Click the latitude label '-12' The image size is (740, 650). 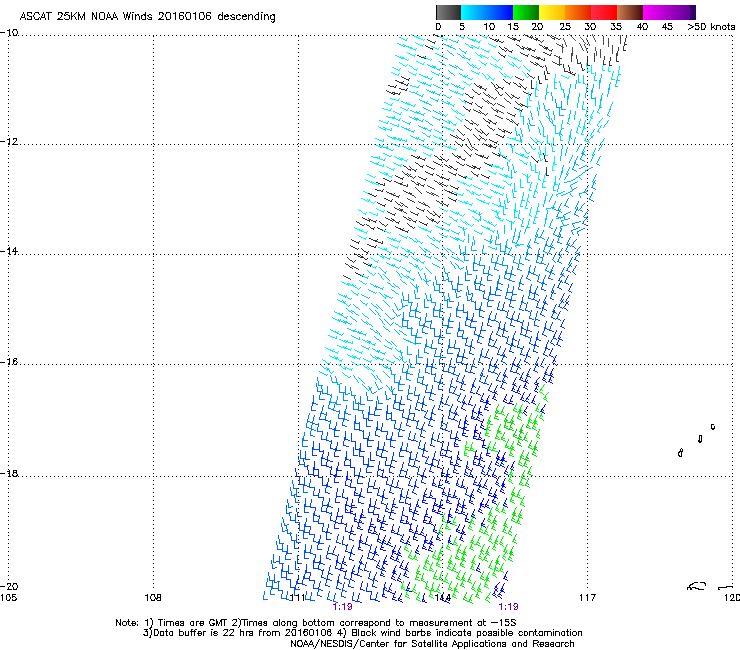click(9, 142)
